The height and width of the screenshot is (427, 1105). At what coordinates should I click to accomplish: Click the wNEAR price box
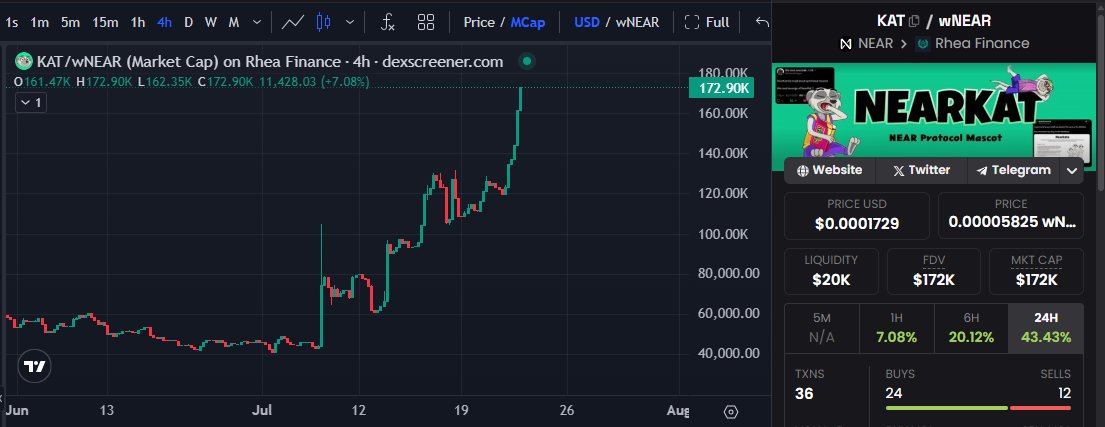coord(1011,216)
